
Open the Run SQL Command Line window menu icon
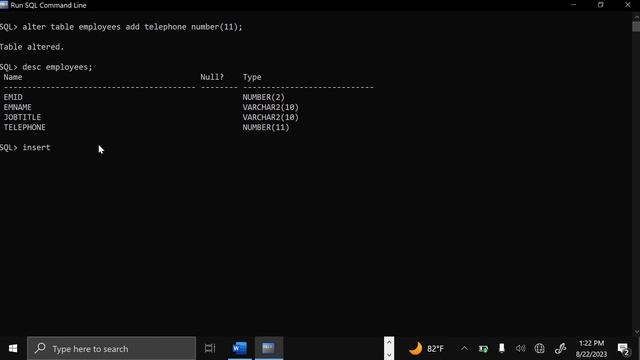coord(4,5)
